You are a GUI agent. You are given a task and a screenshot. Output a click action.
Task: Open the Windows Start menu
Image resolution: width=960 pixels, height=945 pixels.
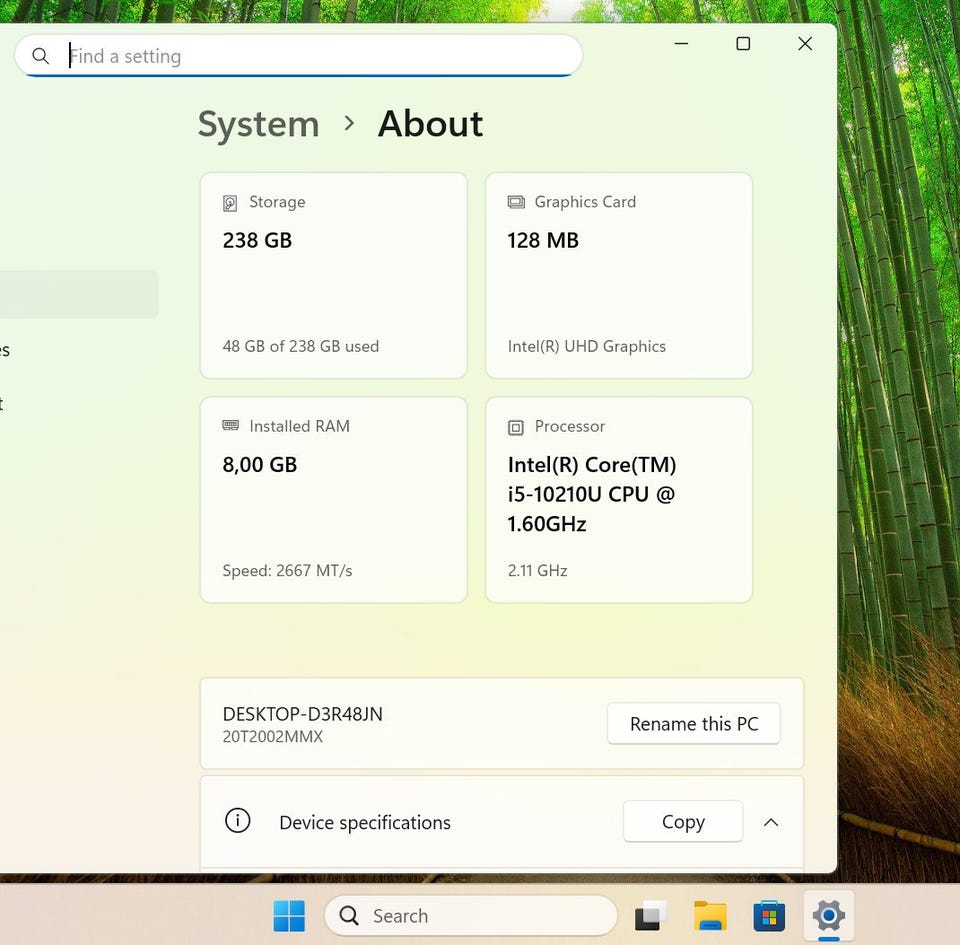289,915
